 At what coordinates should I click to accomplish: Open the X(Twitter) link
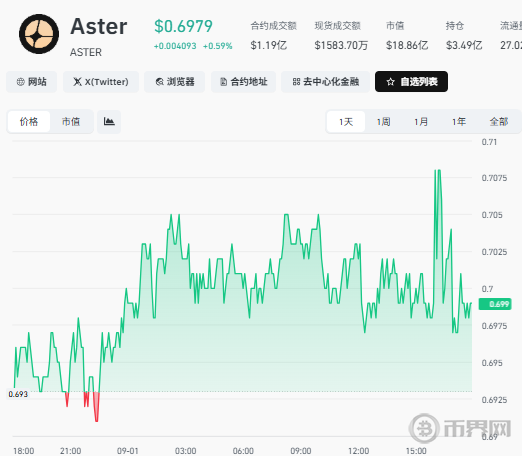click(101, 82)
